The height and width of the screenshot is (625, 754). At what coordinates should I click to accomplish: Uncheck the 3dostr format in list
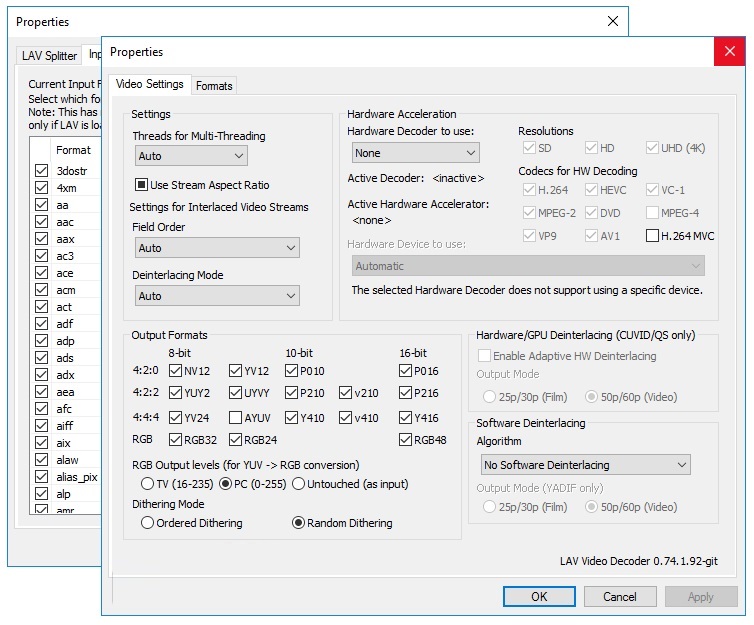tap(41, 171)
